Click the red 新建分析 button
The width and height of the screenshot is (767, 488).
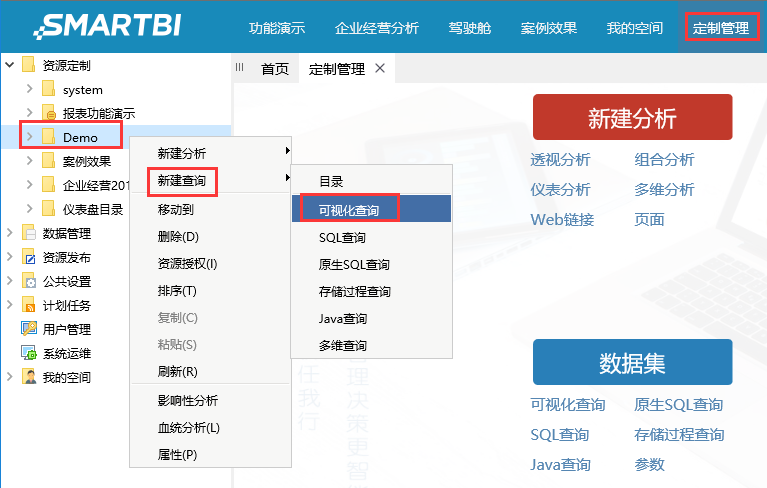point(632,117)
